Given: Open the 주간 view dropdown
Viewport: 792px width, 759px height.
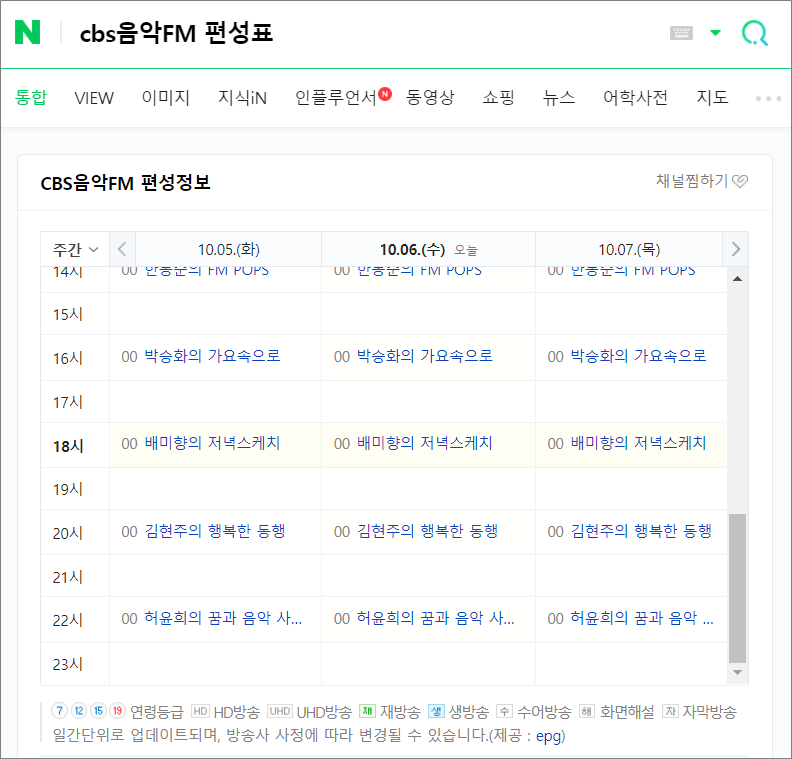Looking at the screenshot, I should tap(75, 249).
